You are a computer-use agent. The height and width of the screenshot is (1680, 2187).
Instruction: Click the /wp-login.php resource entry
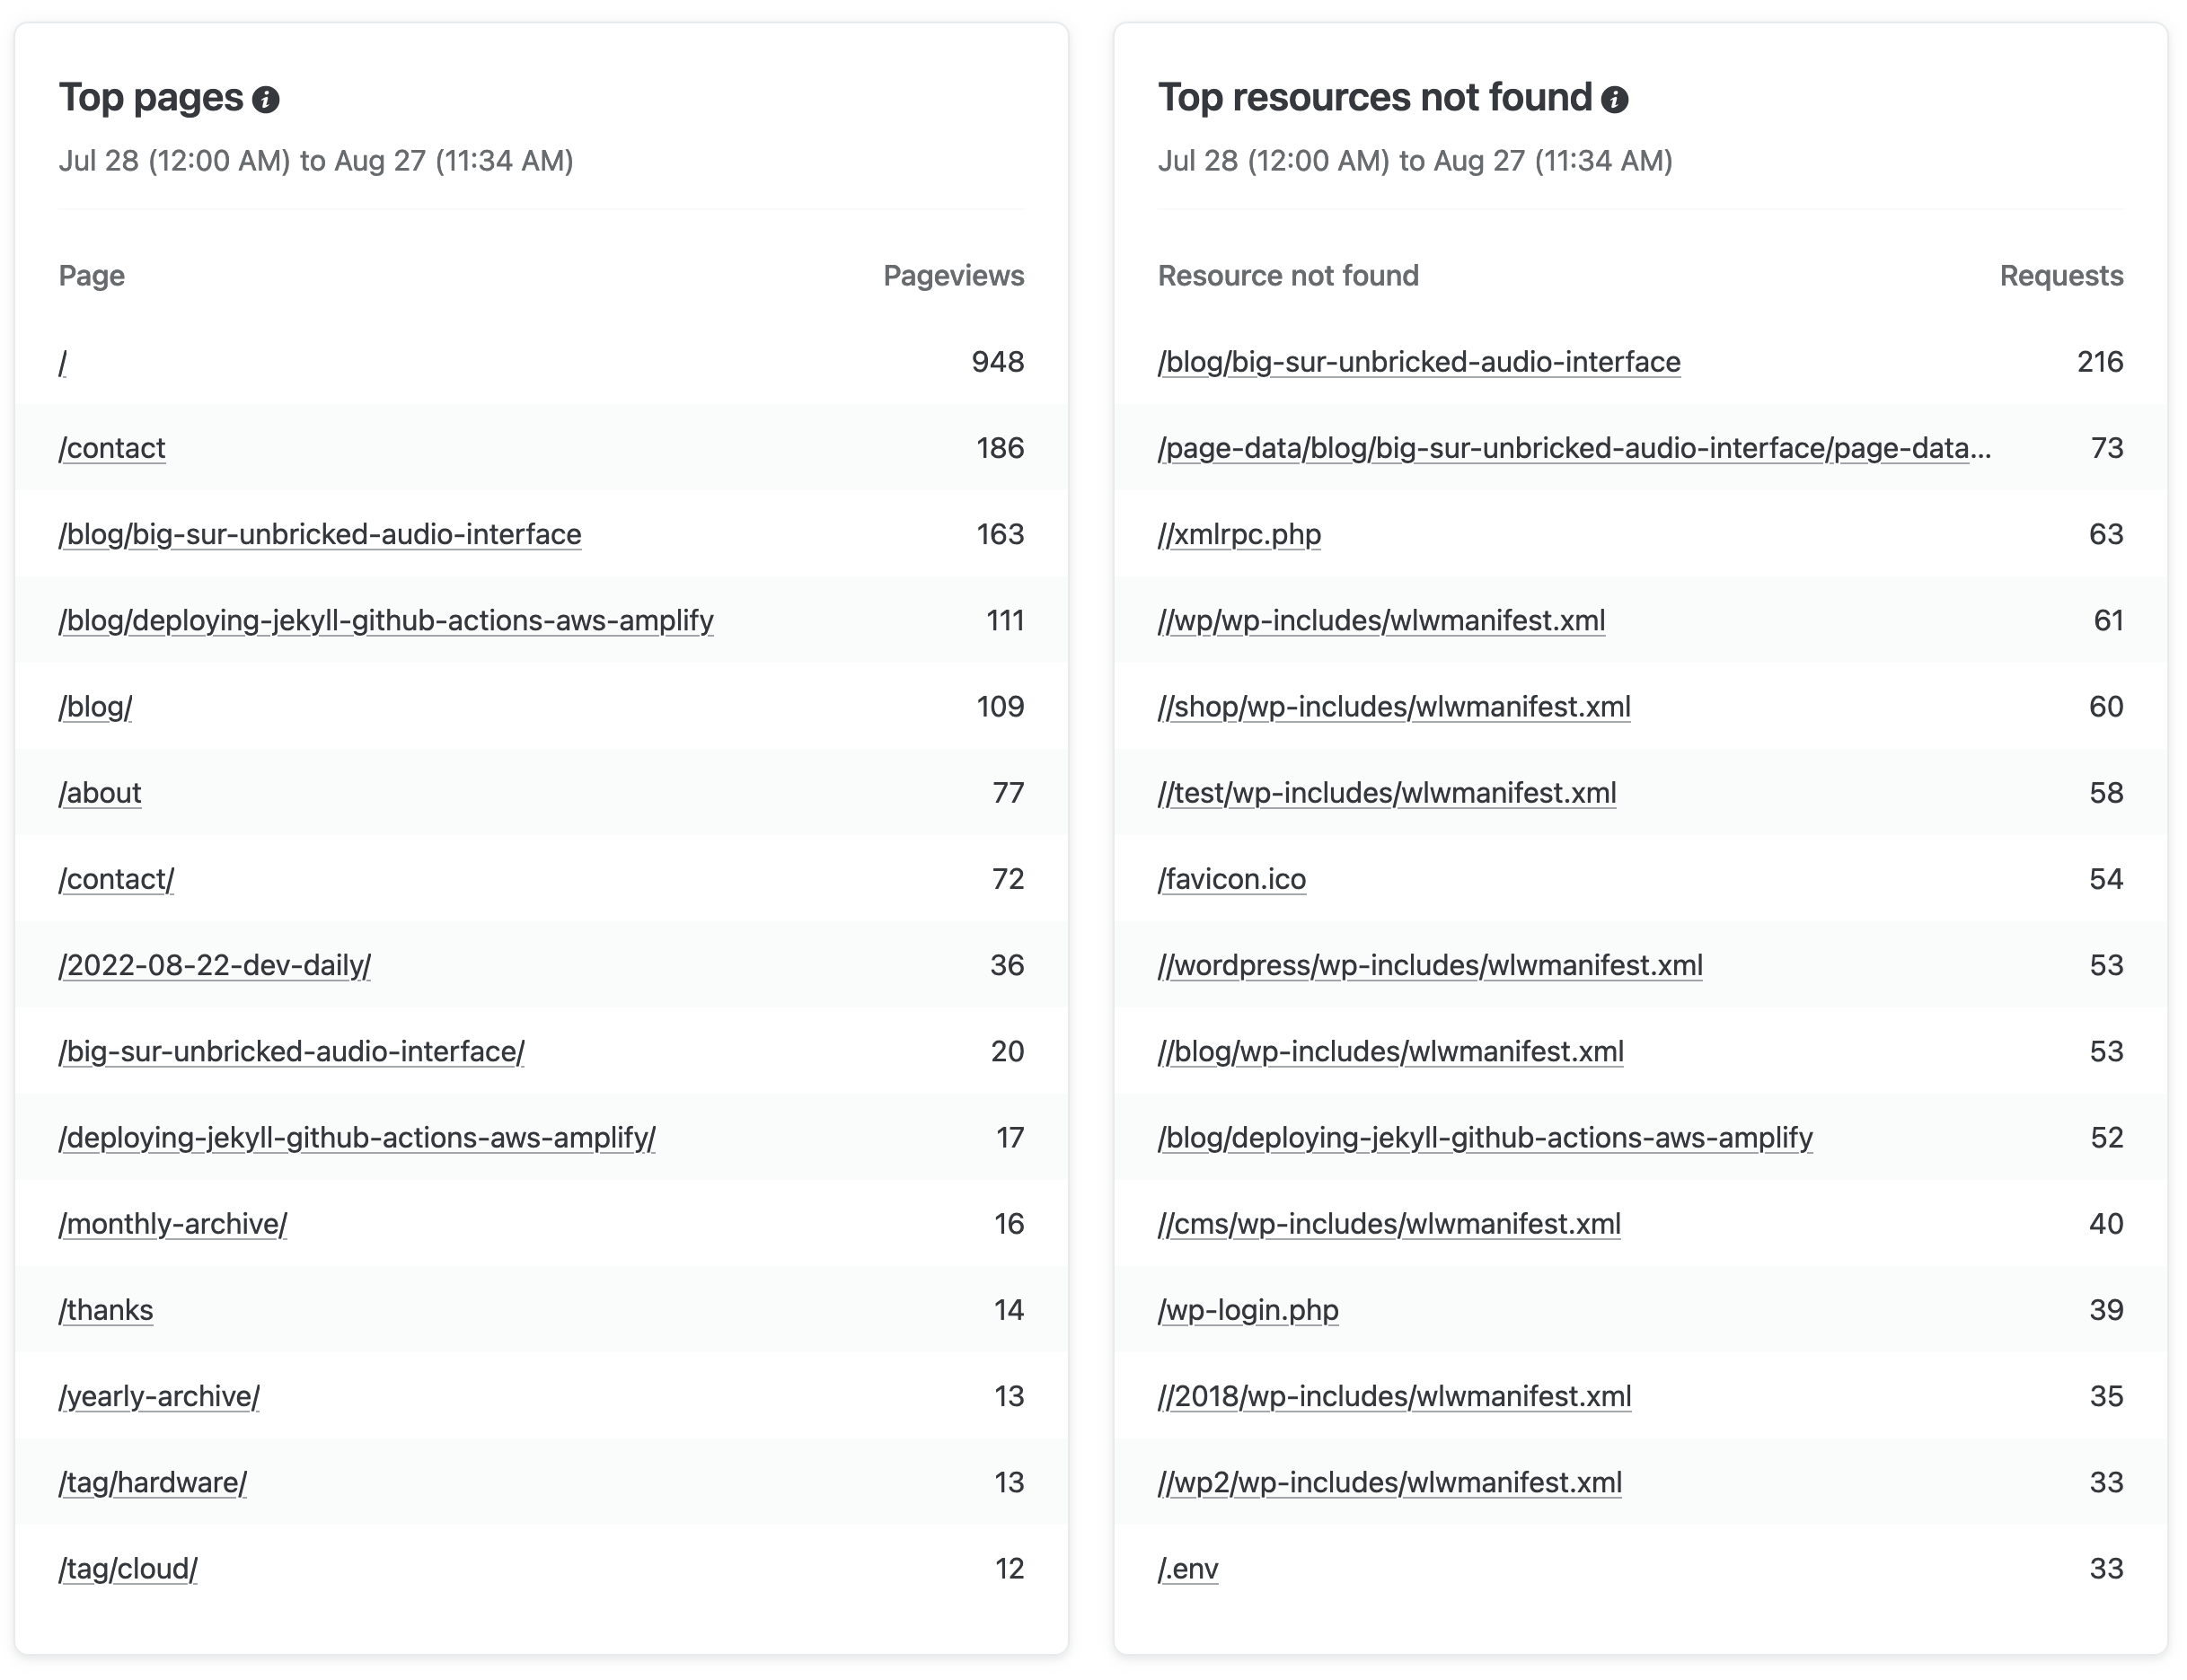(x=1246, y=1309)
